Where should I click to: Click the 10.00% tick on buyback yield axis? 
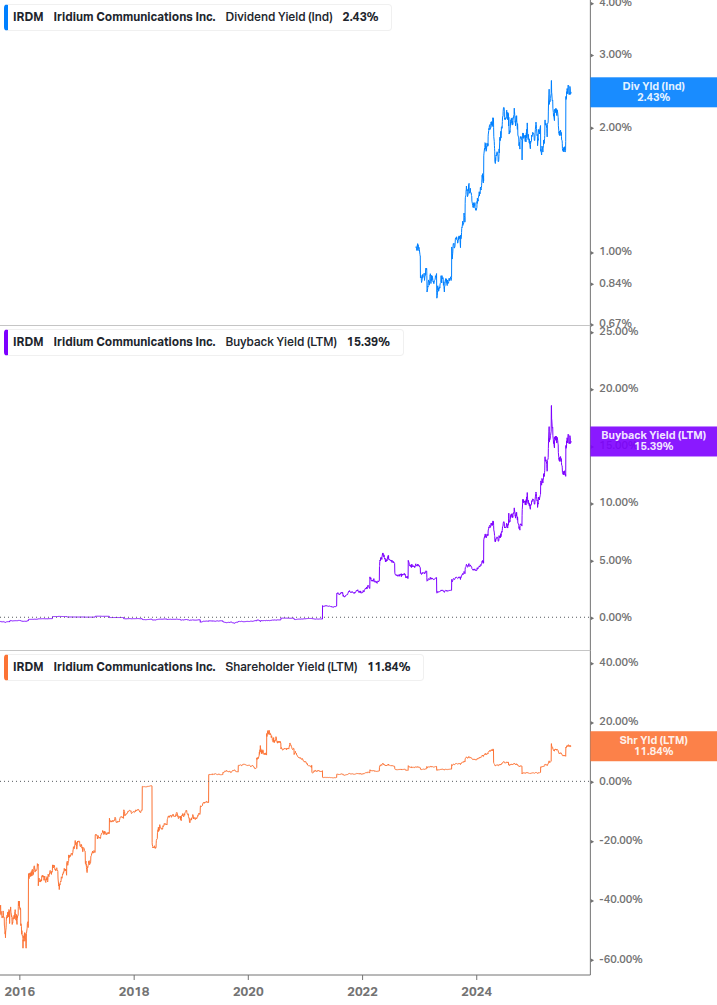click(618, 502)
